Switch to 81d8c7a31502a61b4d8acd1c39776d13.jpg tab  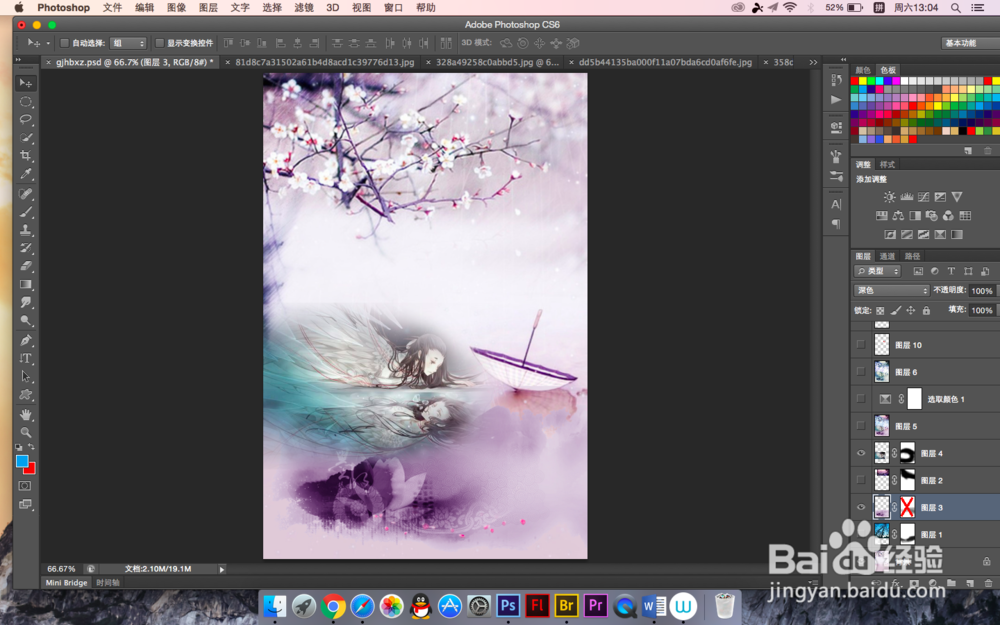325,62
